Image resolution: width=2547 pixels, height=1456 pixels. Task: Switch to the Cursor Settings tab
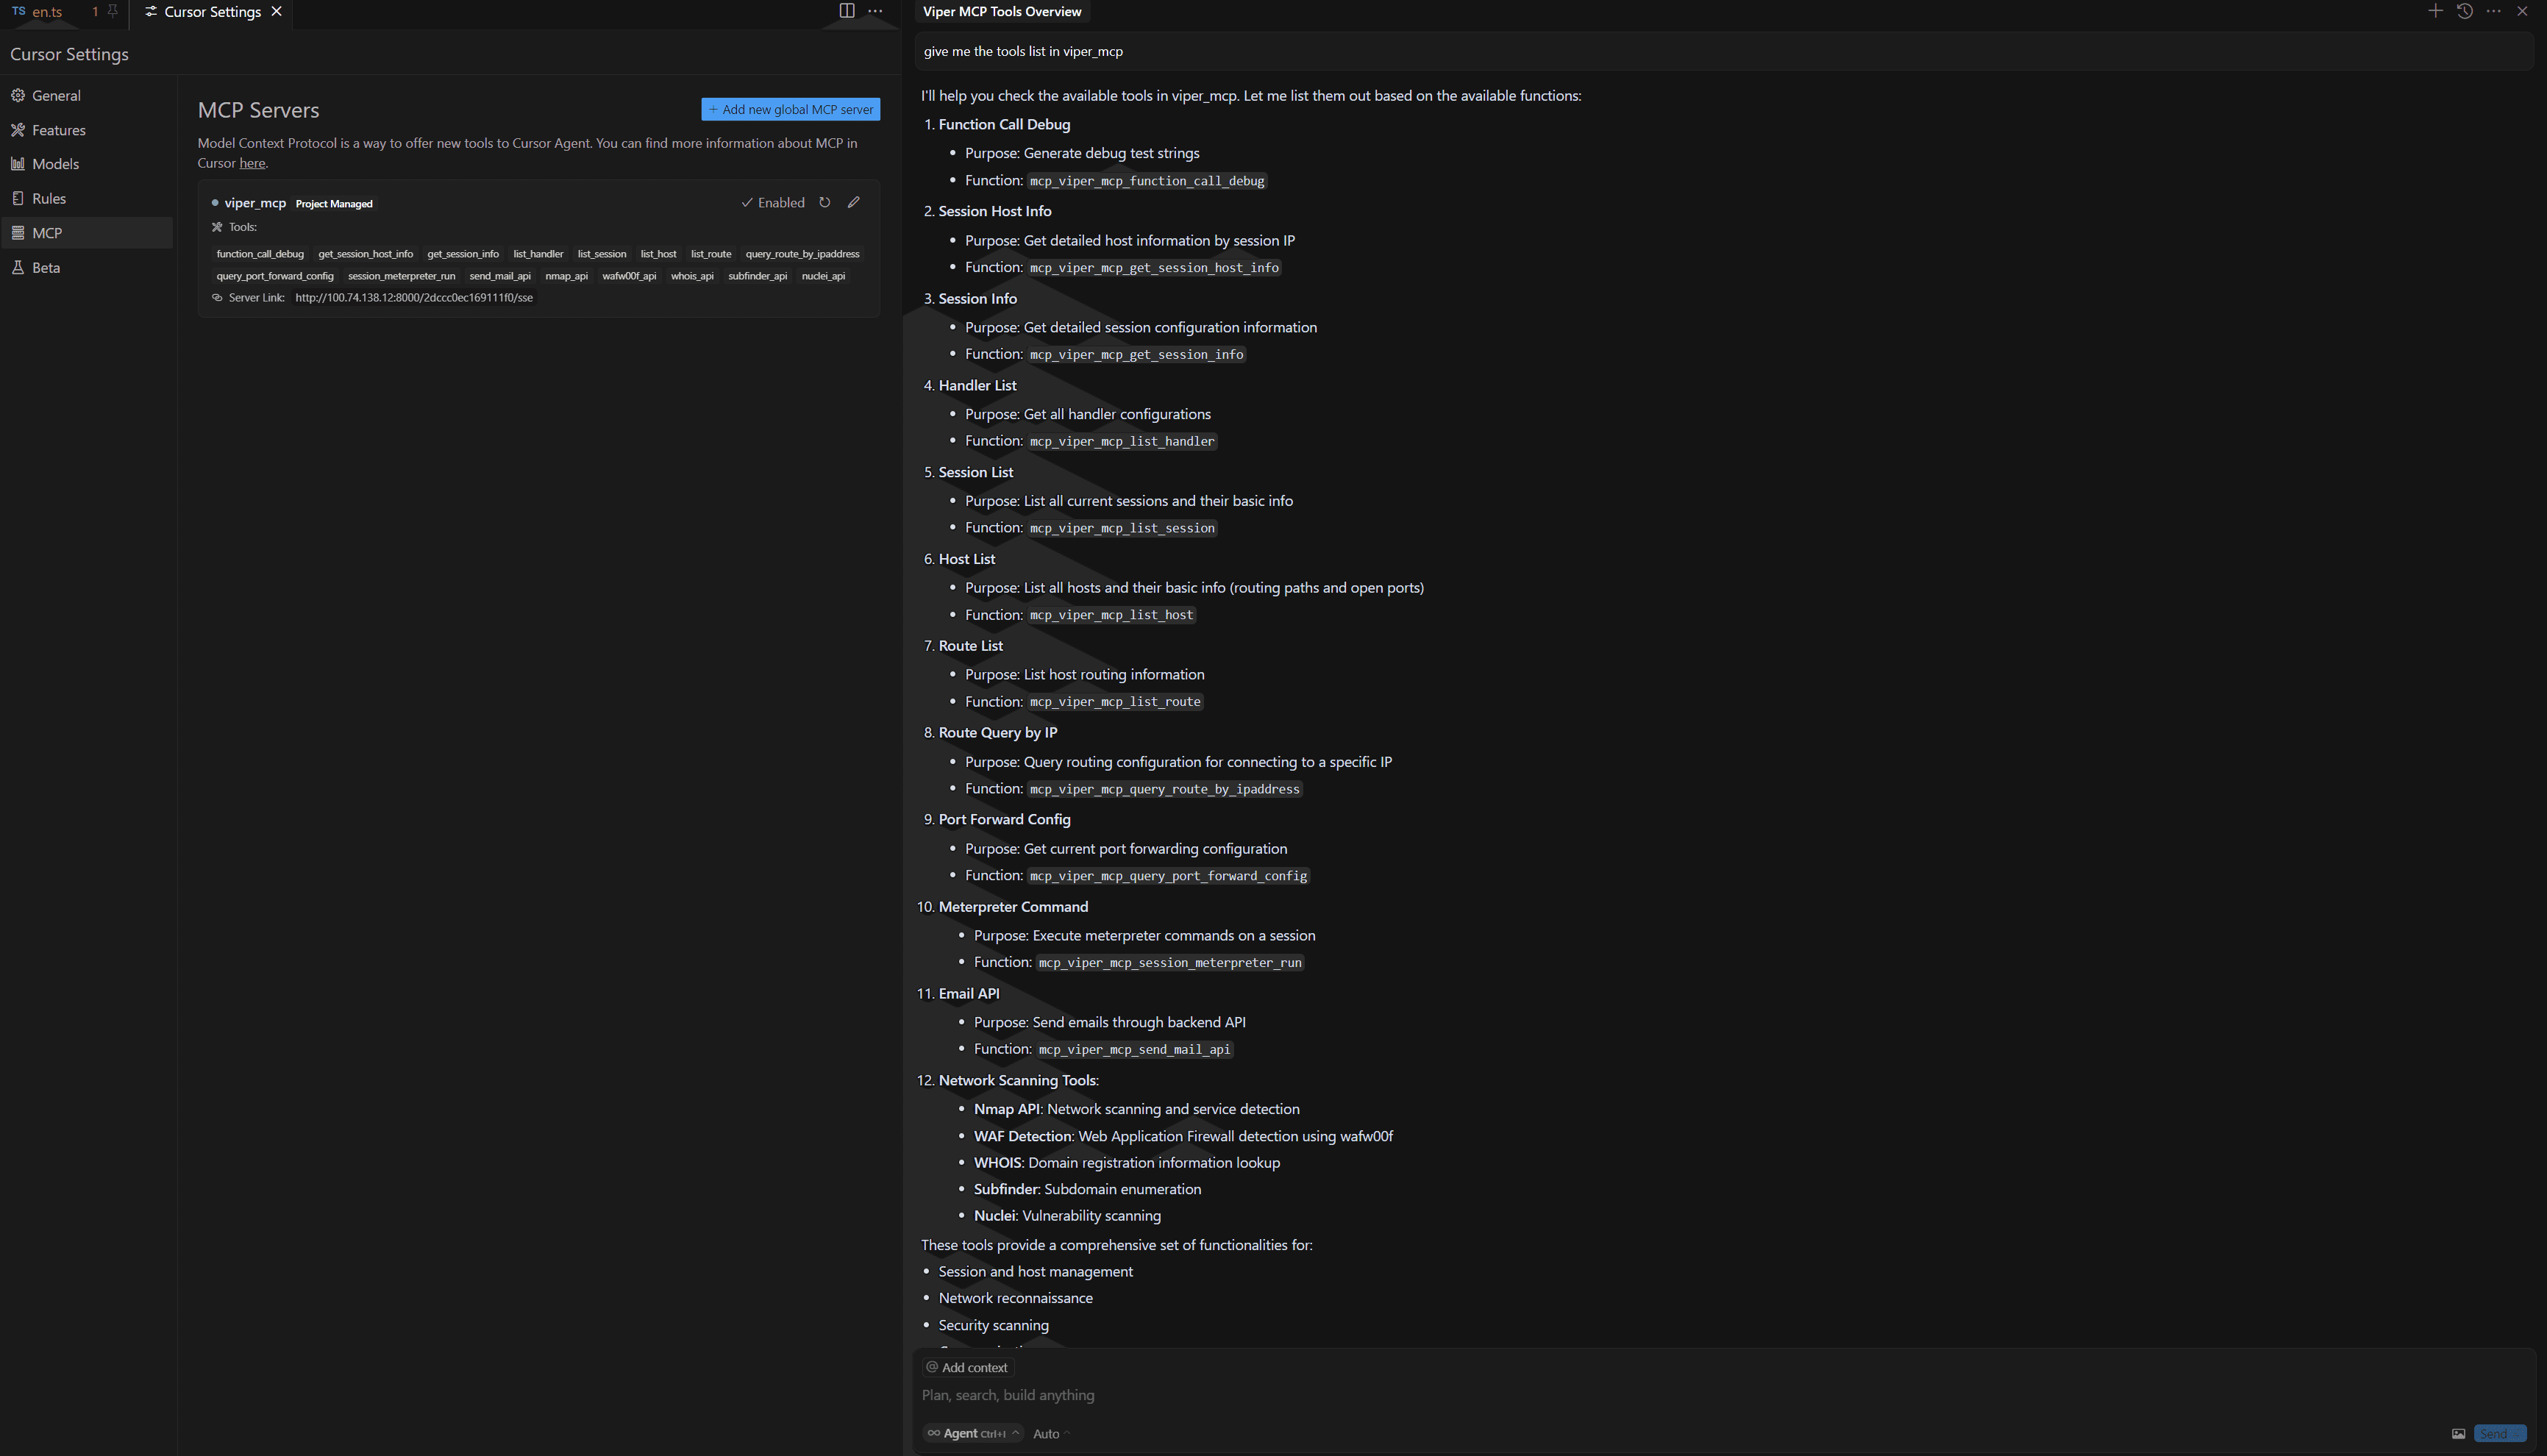[x=212, y=12]
